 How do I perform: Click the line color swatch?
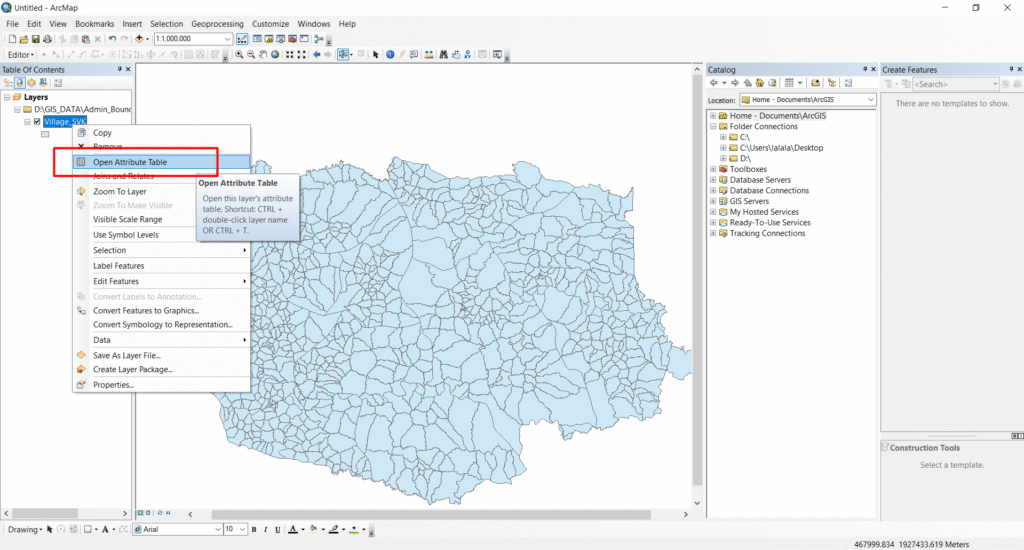pos(334,530)
